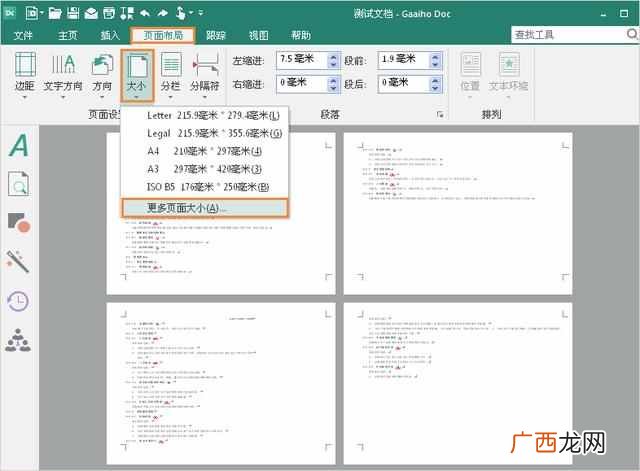The image size is (640, 471).
Task: Click the Gaaiho Doc app logo
Action: pos(10,13)
